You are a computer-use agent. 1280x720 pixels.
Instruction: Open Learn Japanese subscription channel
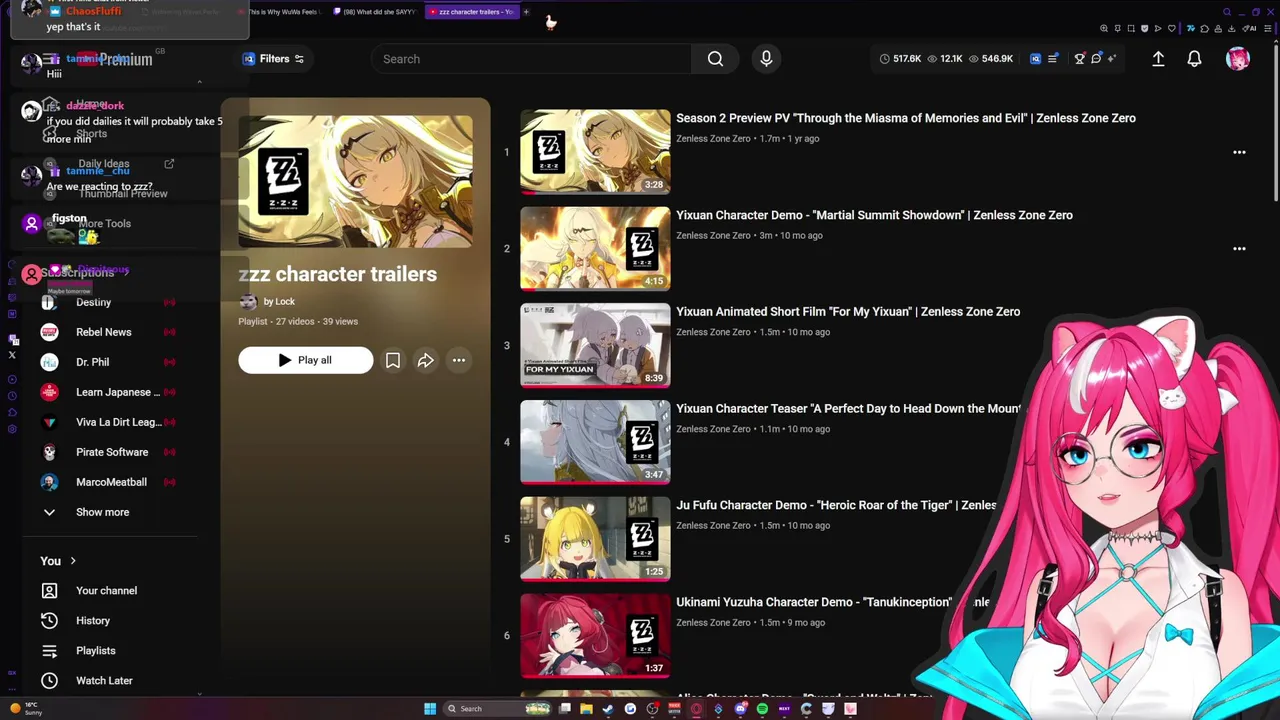118,392
